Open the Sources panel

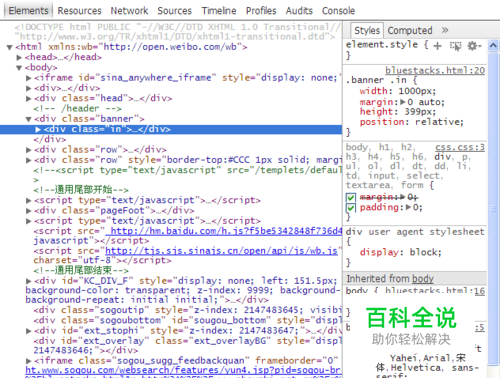(174, 11)
